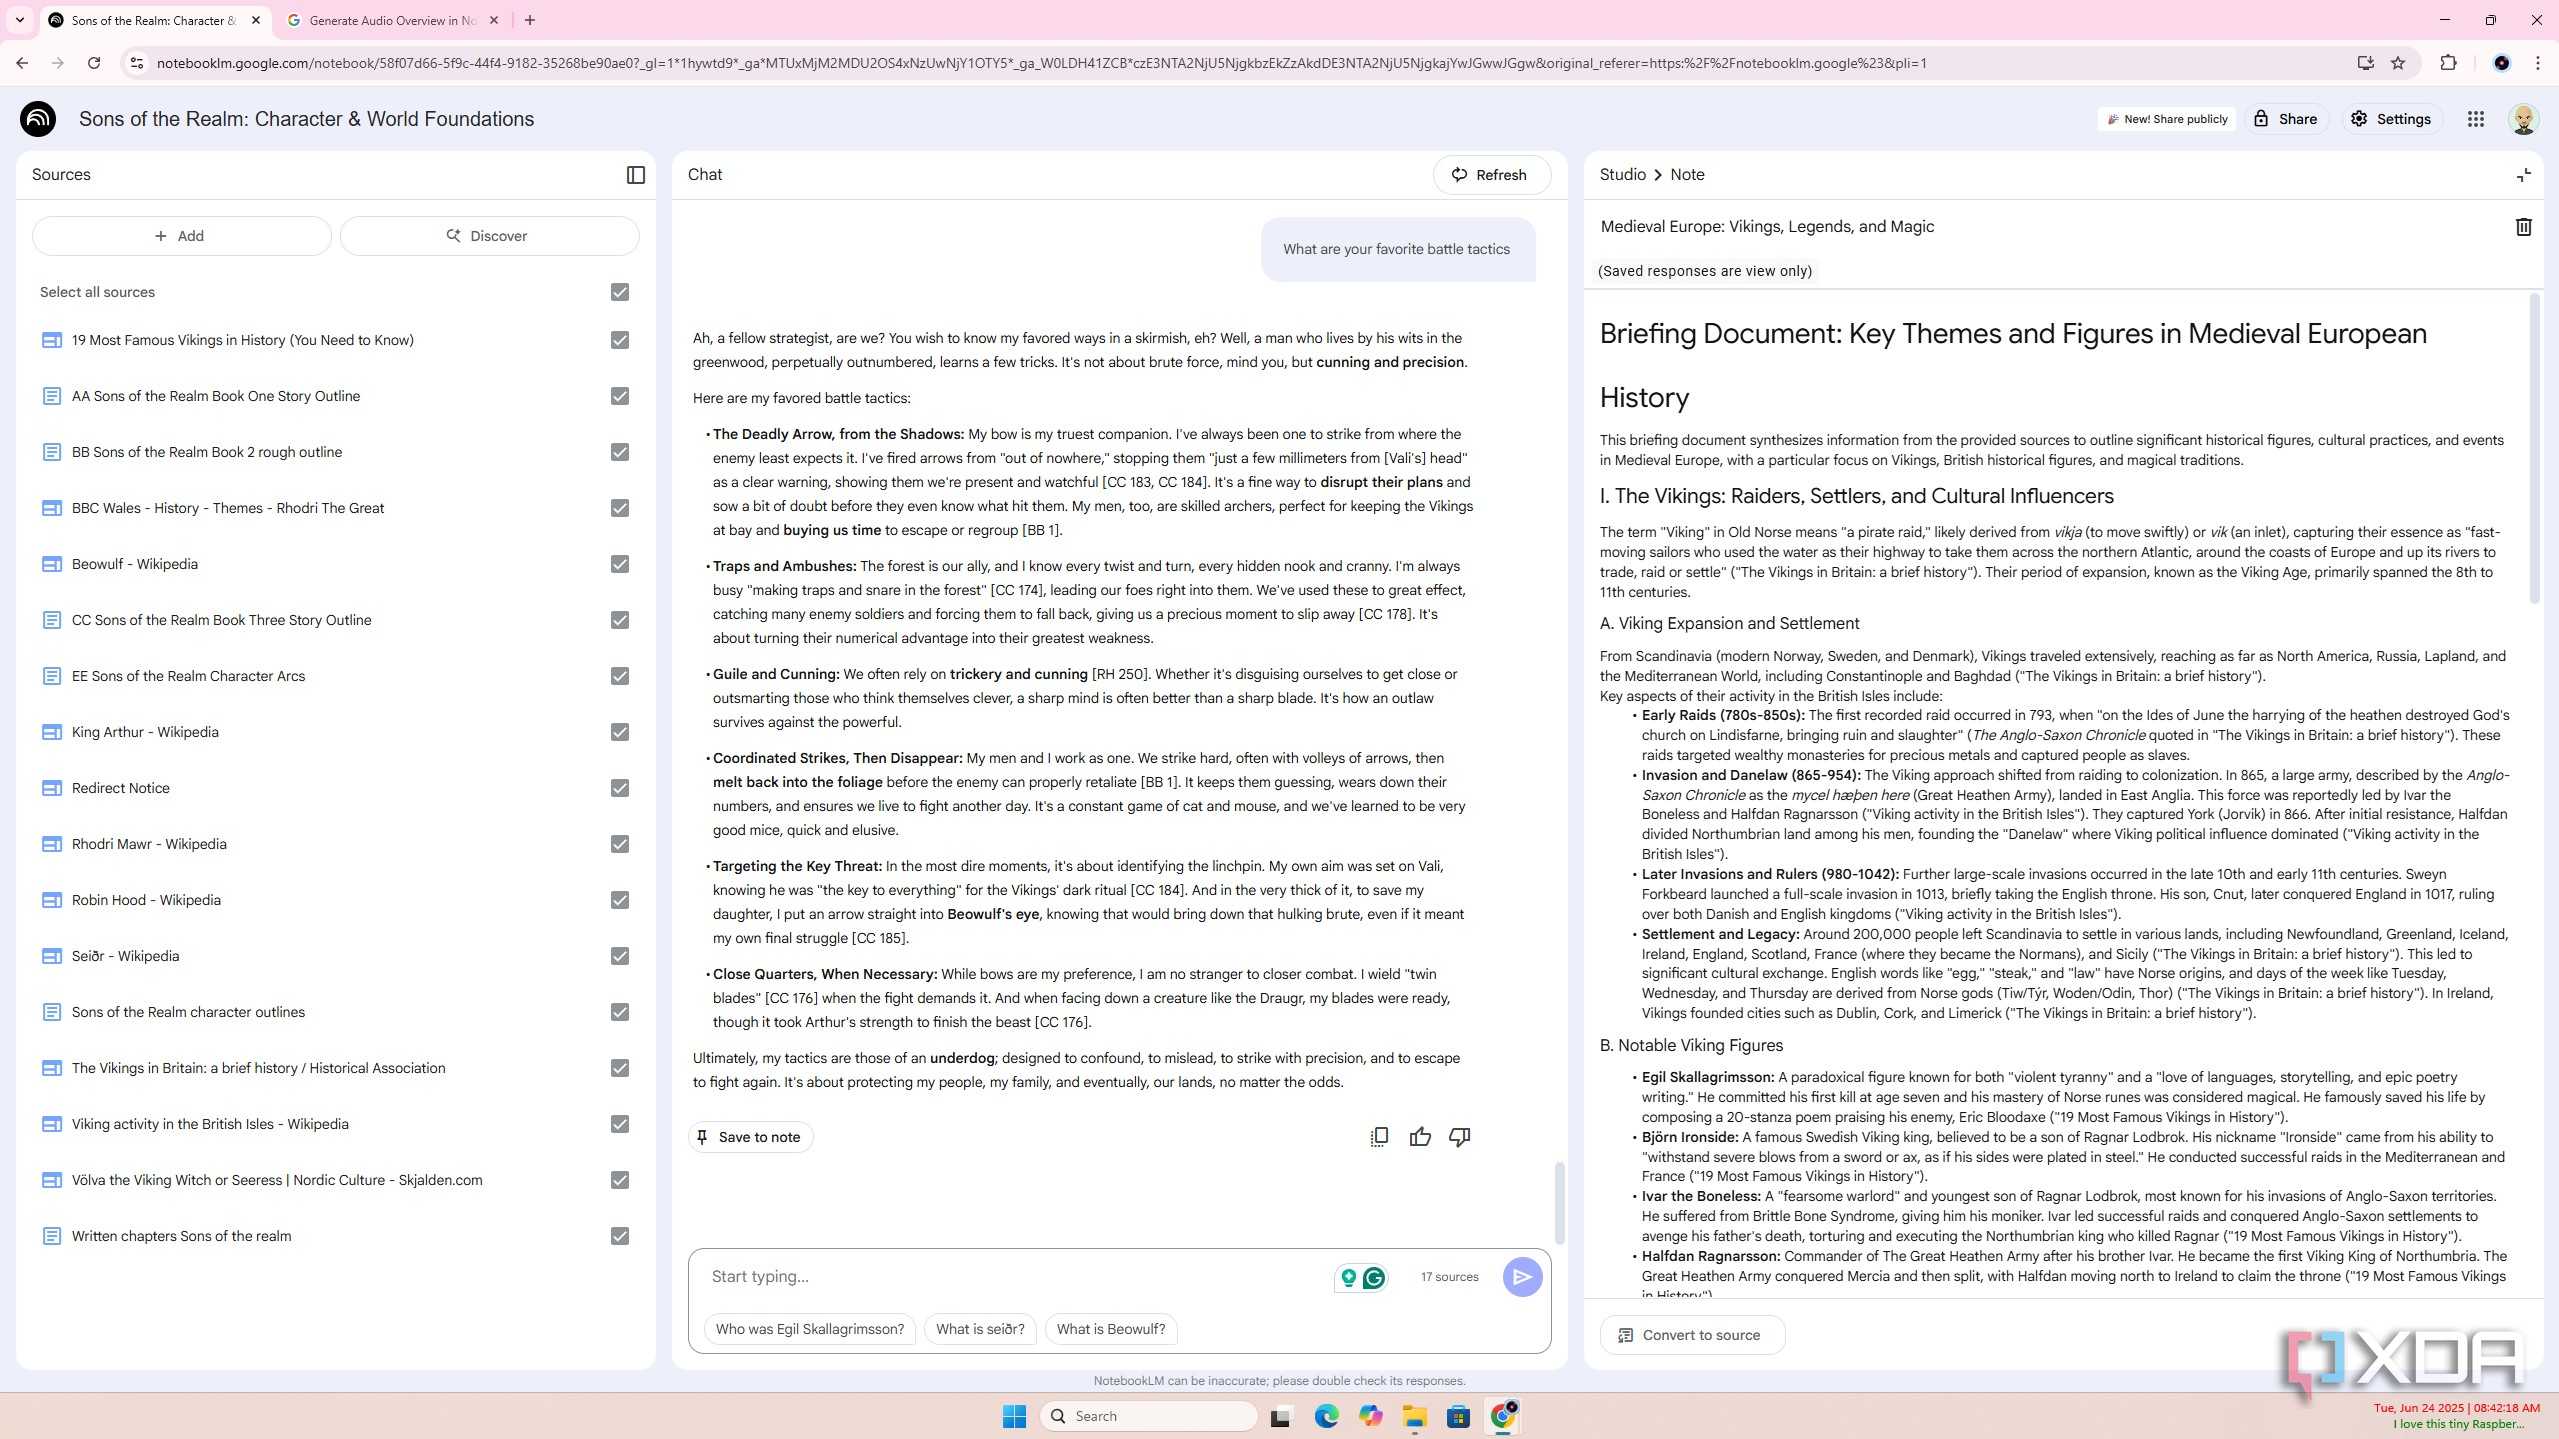Click Save to note button

[x=749, y=1137]
